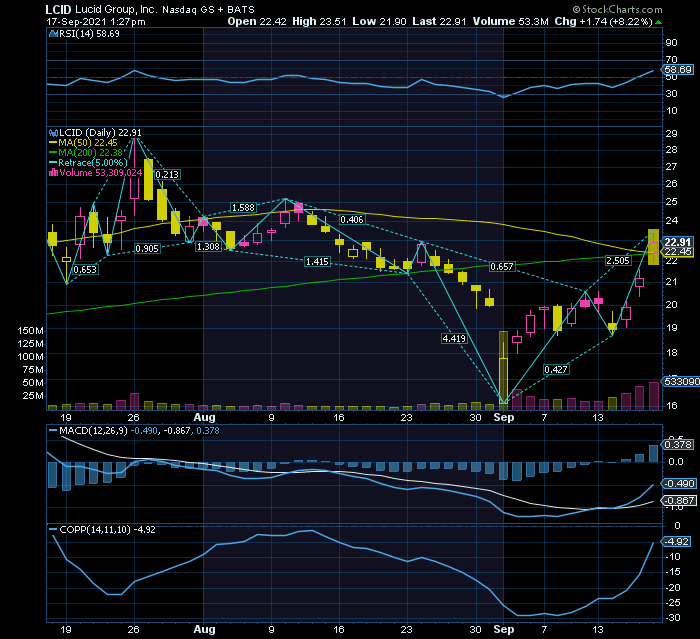
Task: Click the date stamp 17-Sep-2021 1:27pm
Action: coord(96,21)
